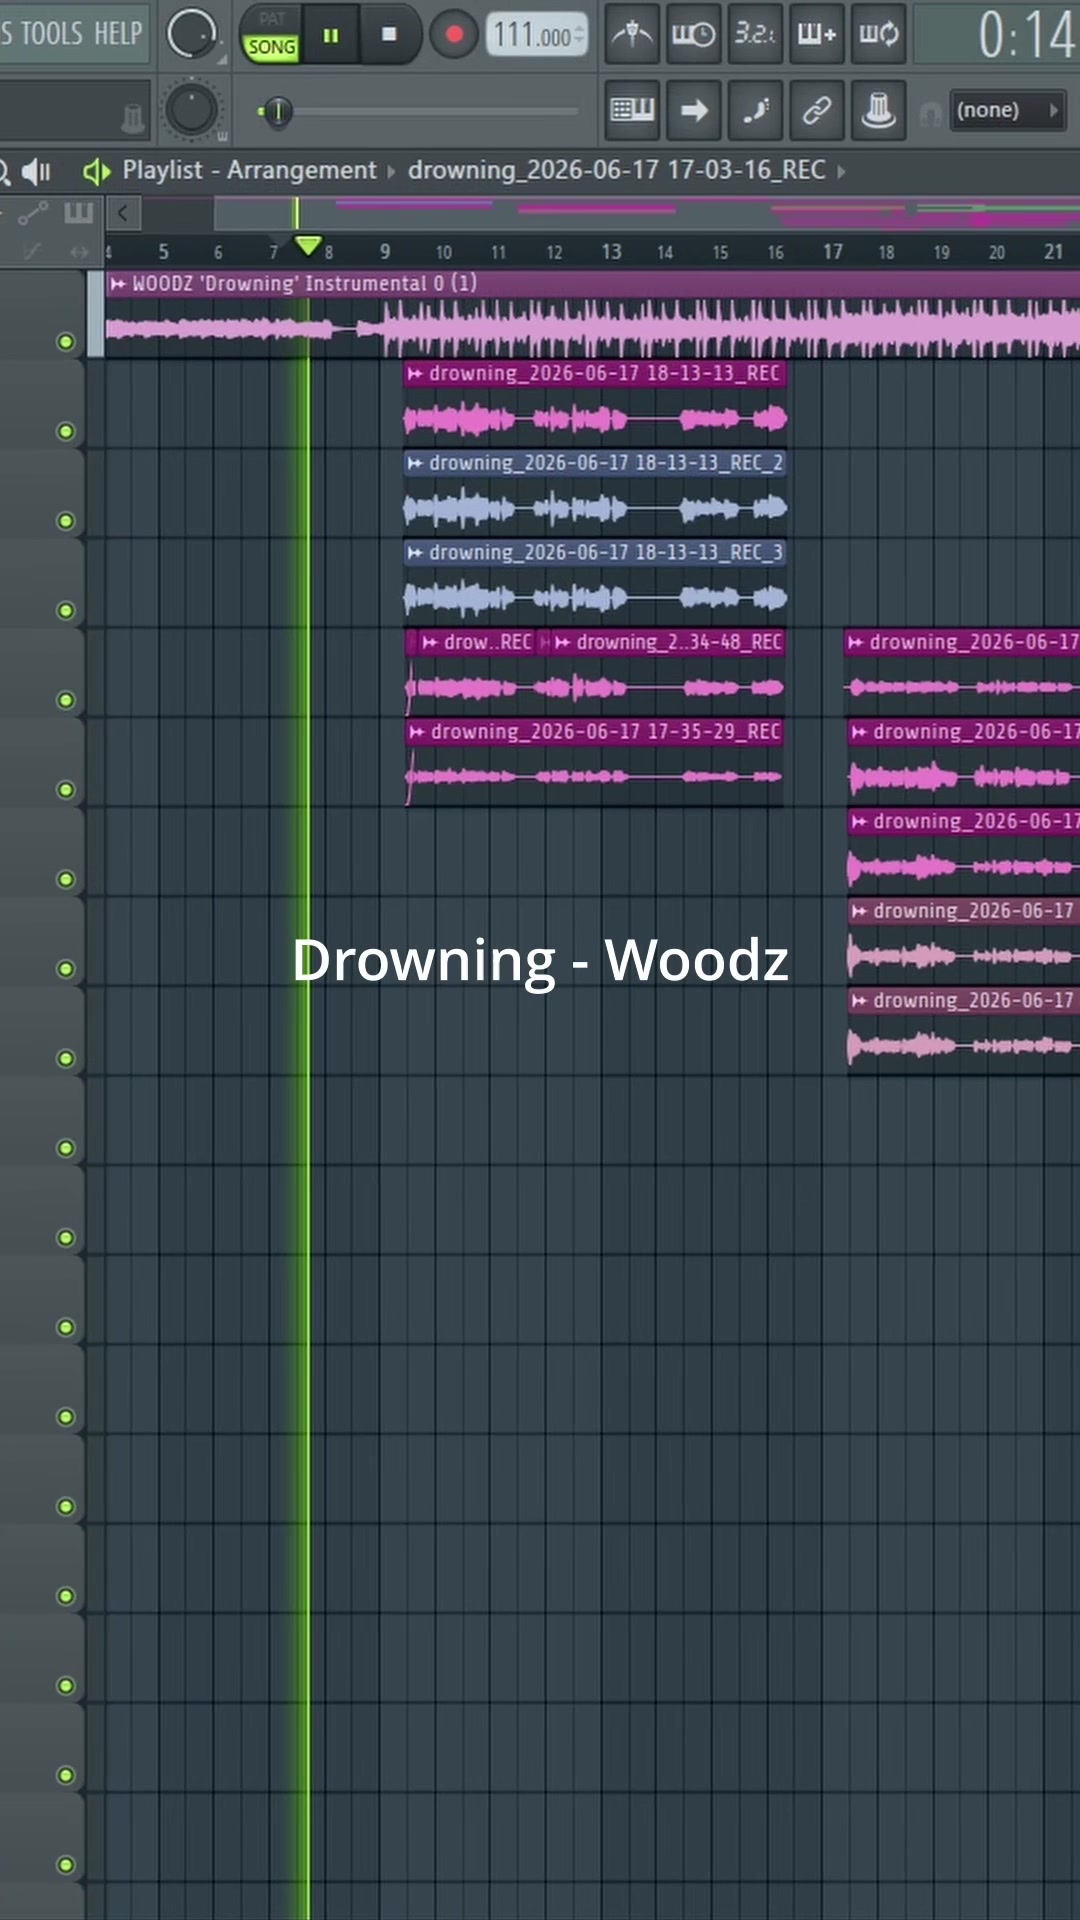Click the master pitch knob

click(x=191, y=109)
